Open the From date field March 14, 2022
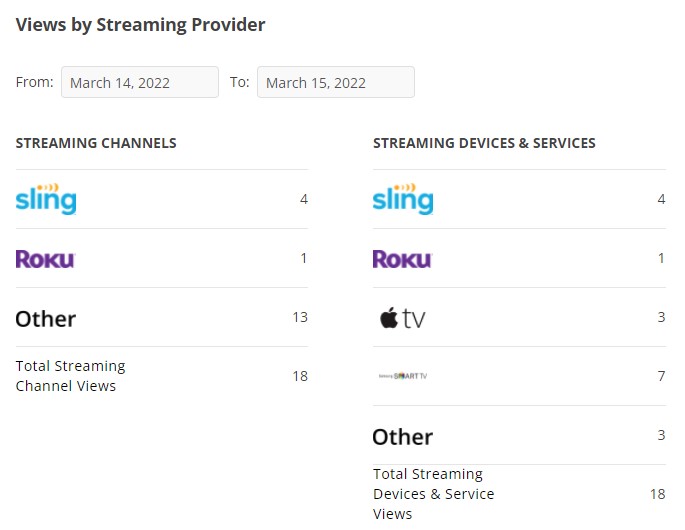This screenshot has height=530, width=685. tap(140, 82)
